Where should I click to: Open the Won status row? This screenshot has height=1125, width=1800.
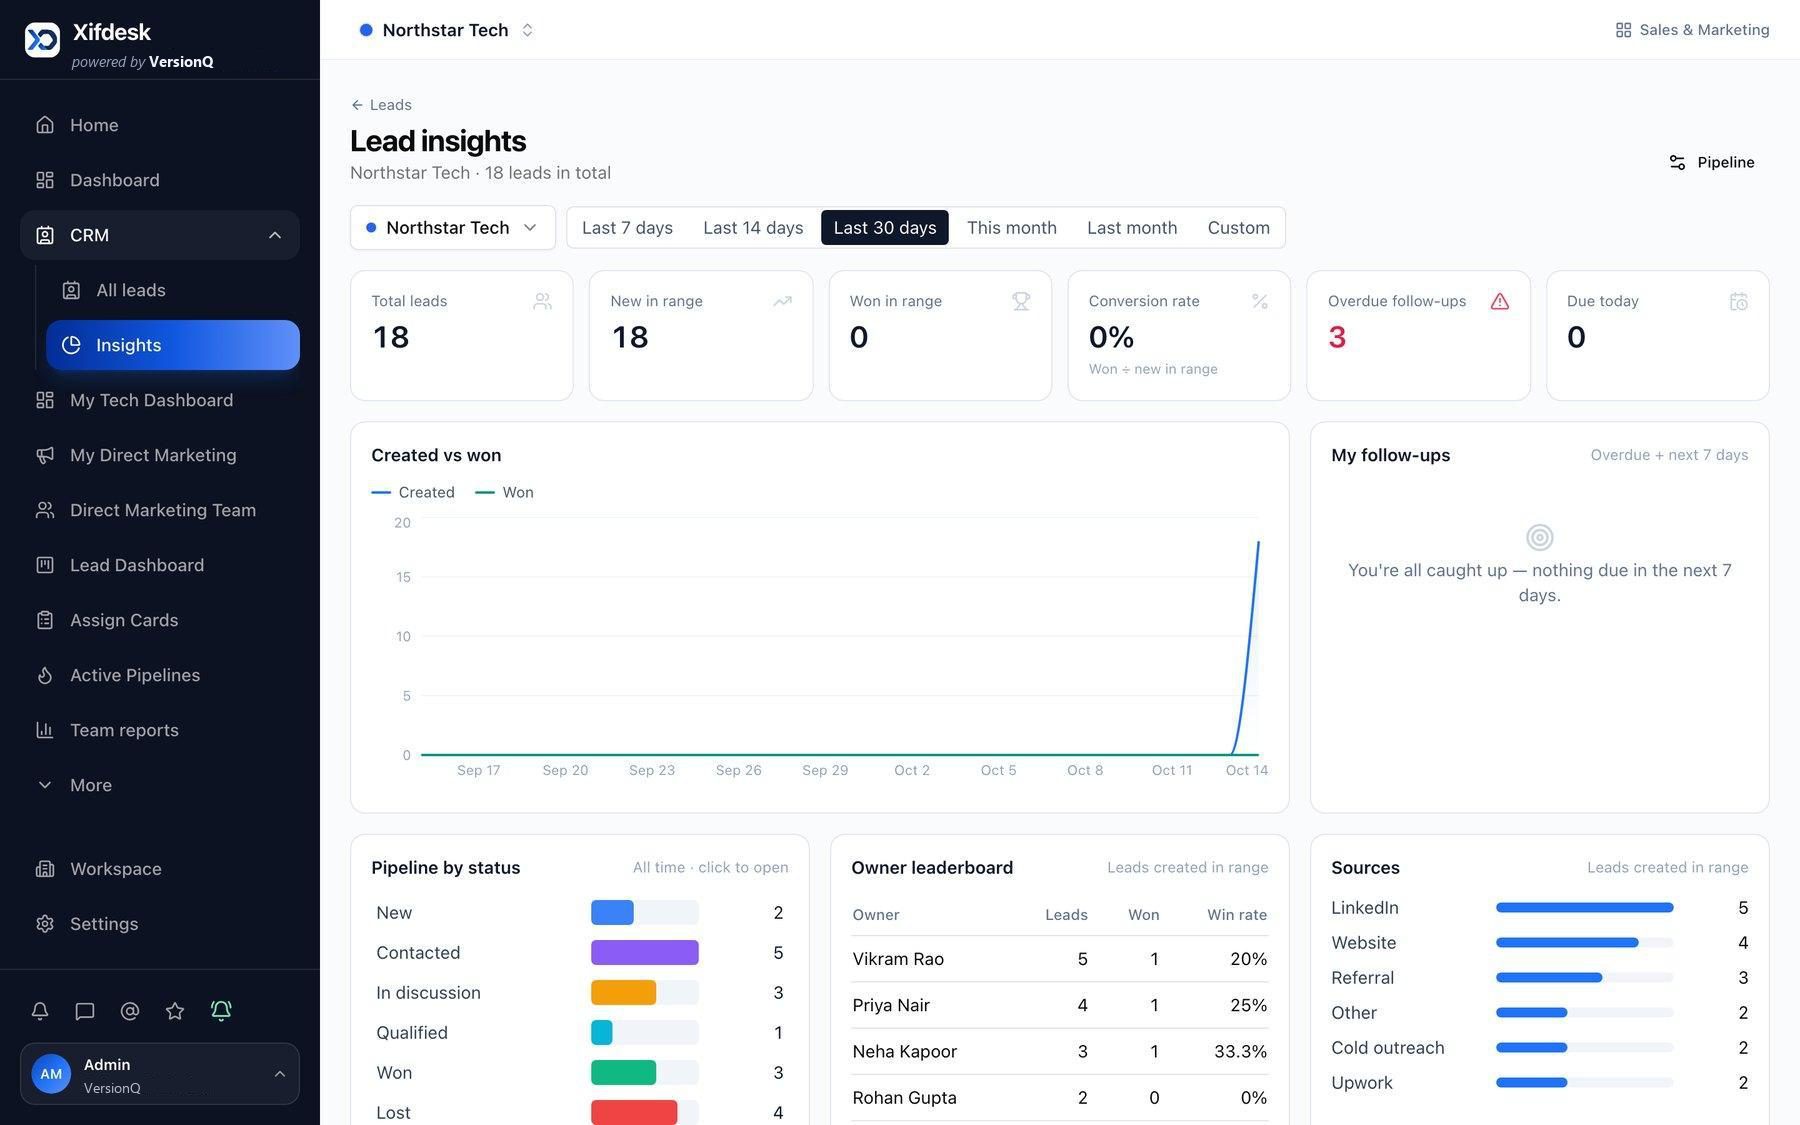[x=580, y=1073]
